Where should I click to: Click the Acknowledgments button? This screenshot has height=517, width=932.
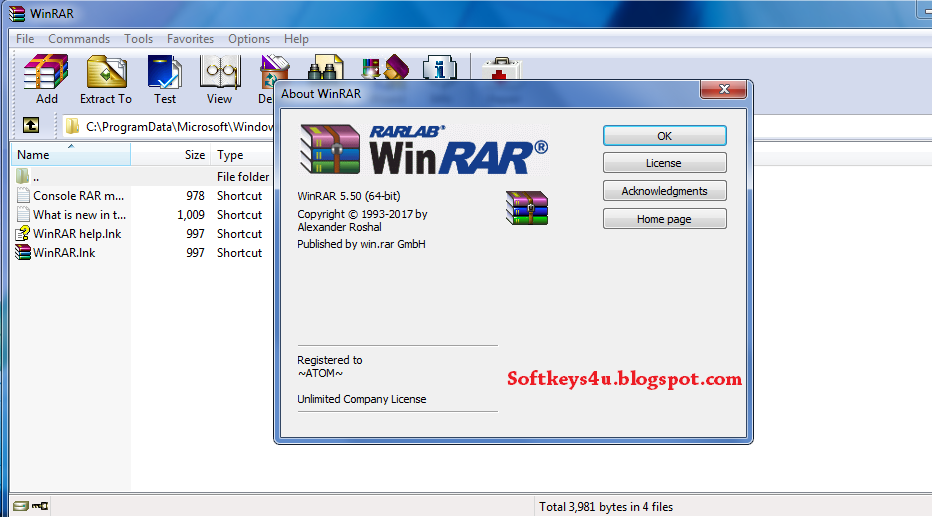coord(665,191)
